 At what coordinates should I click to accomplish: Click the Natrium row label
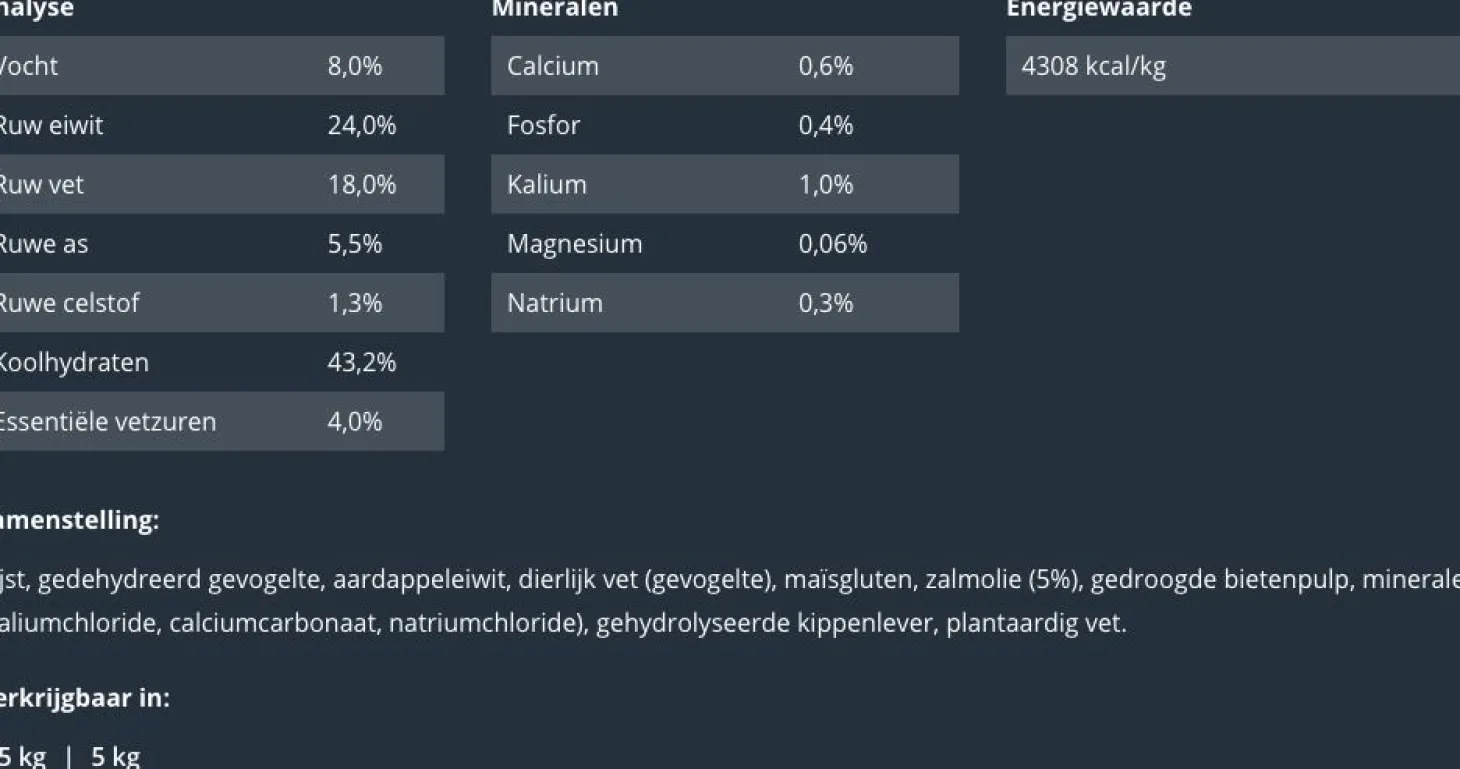pos(554,303)
